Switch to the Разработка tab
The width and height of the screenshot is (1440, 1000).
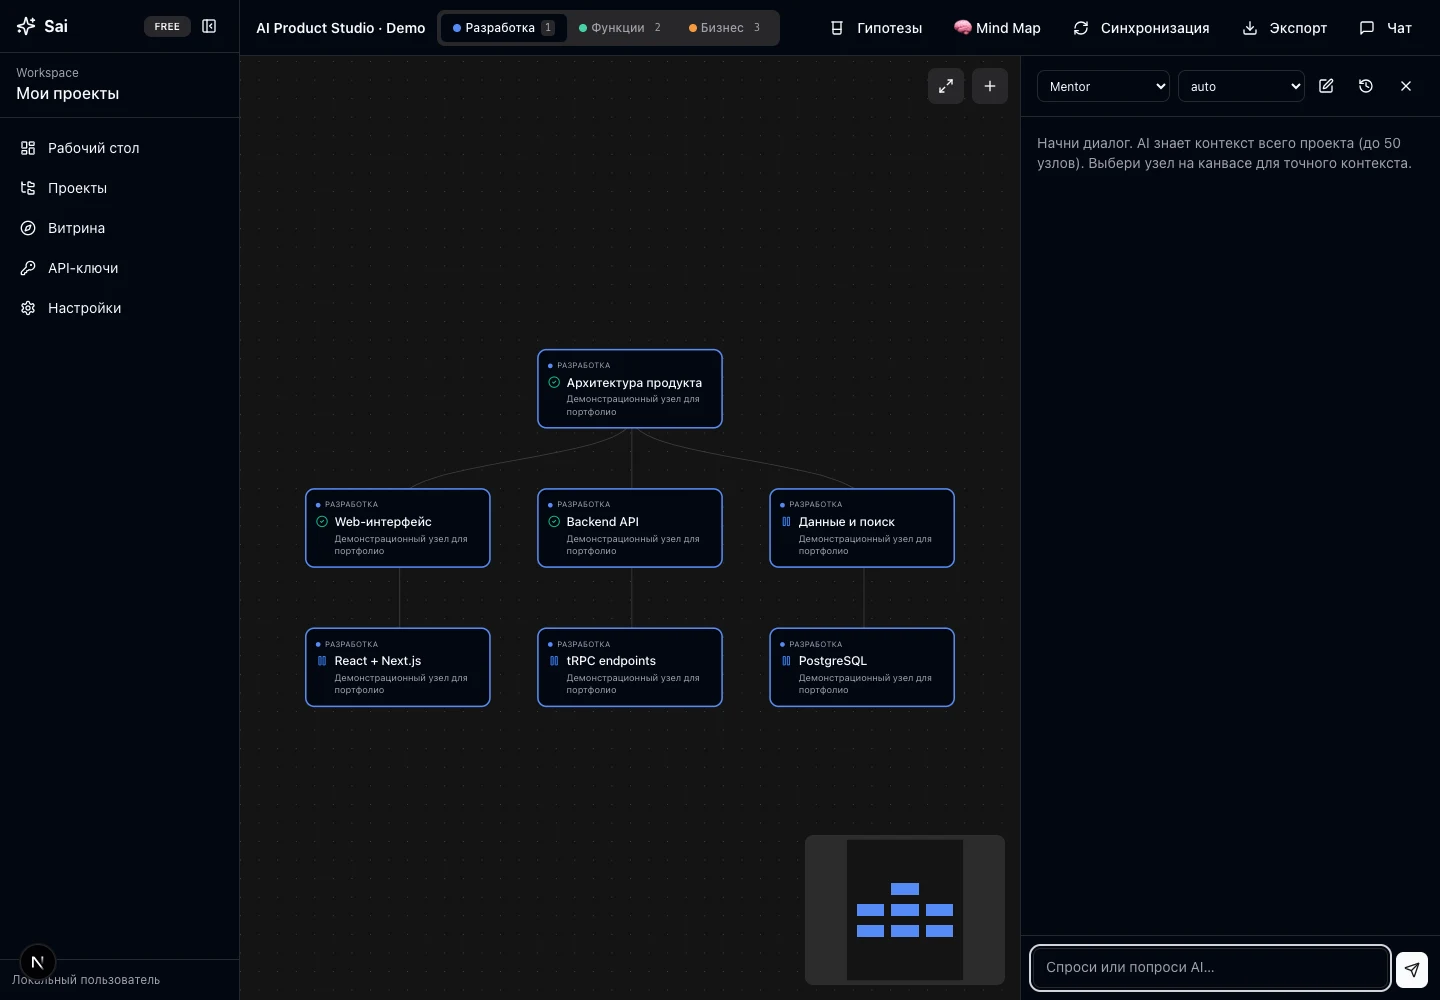tap(503, 28)
